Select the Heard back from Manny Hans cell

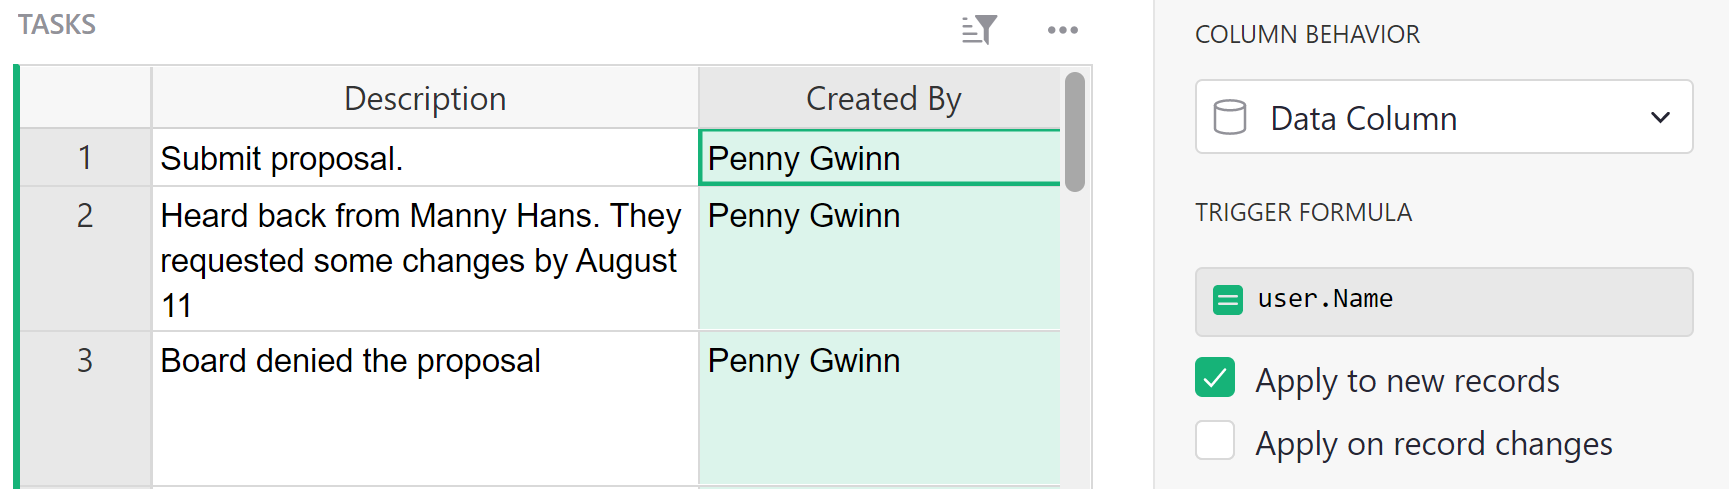[424, 259]
